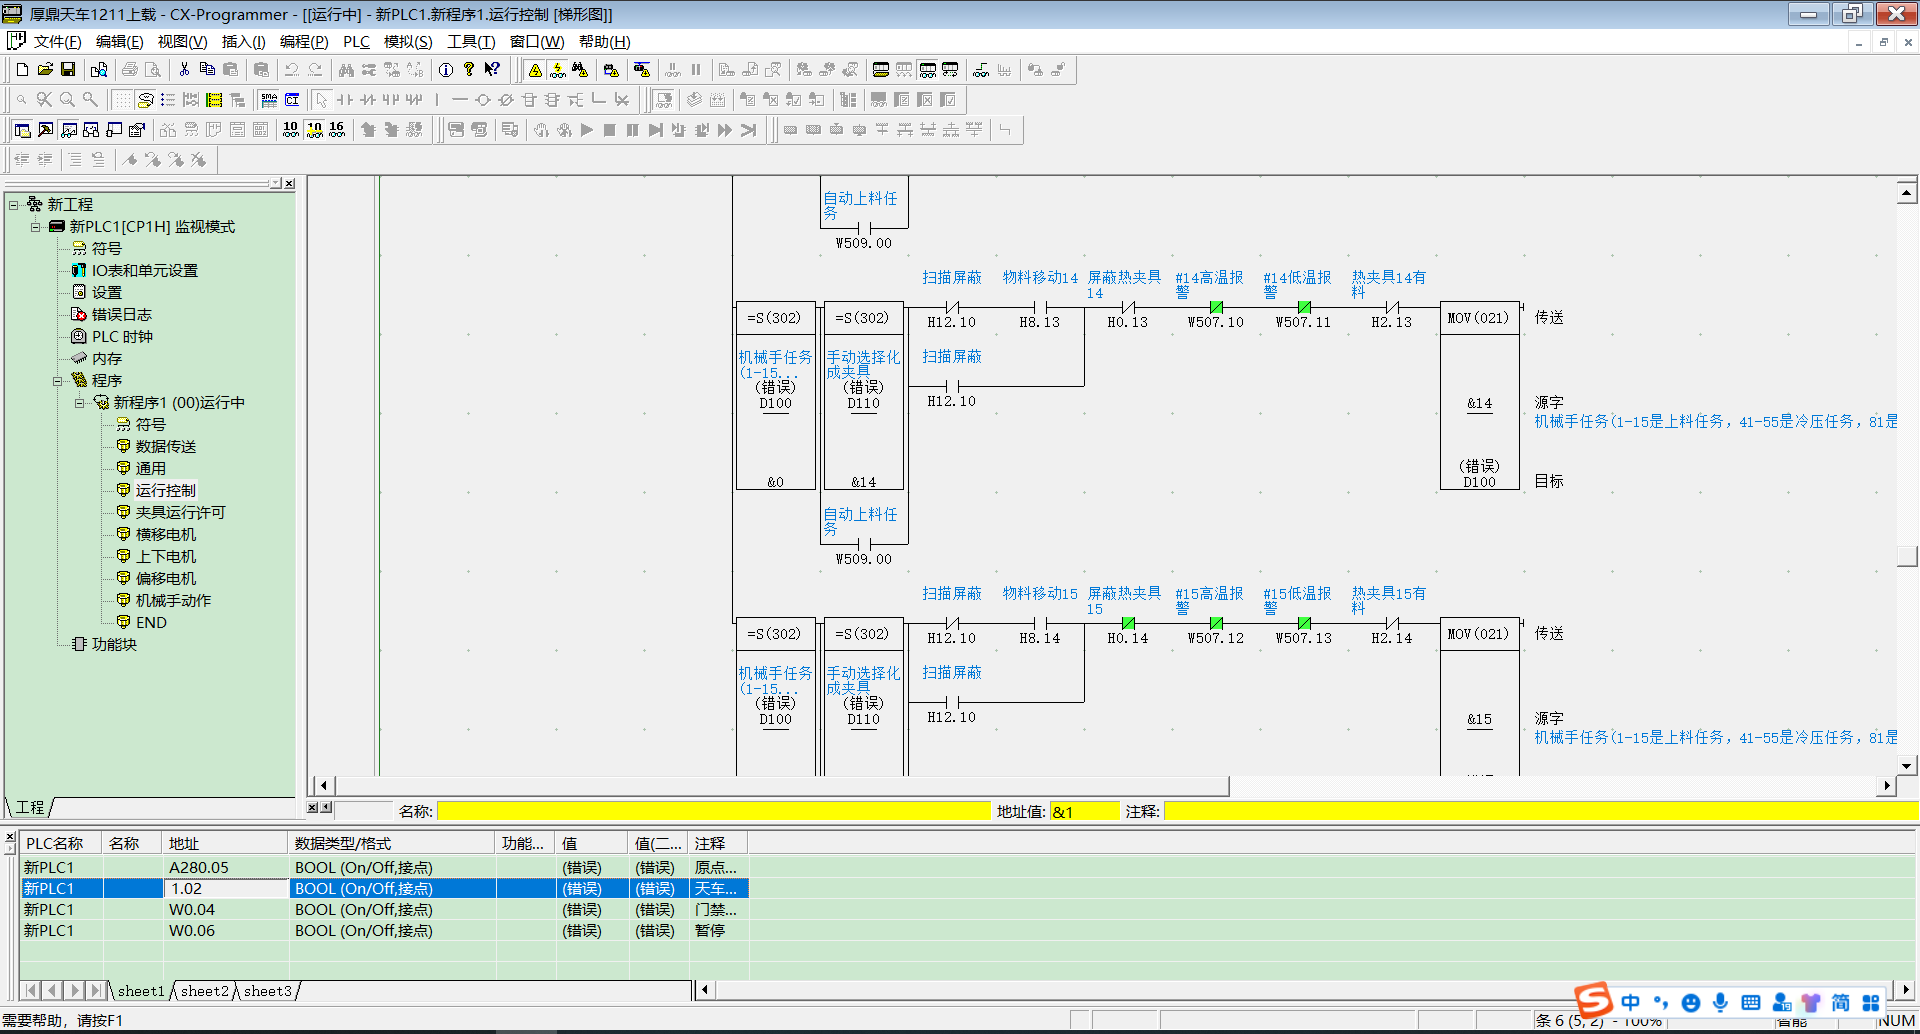The height and width of the screenshot is (1034, 1920).
Task: Click the Monitor in Hex '16' icon
Action: click(337, 130)
